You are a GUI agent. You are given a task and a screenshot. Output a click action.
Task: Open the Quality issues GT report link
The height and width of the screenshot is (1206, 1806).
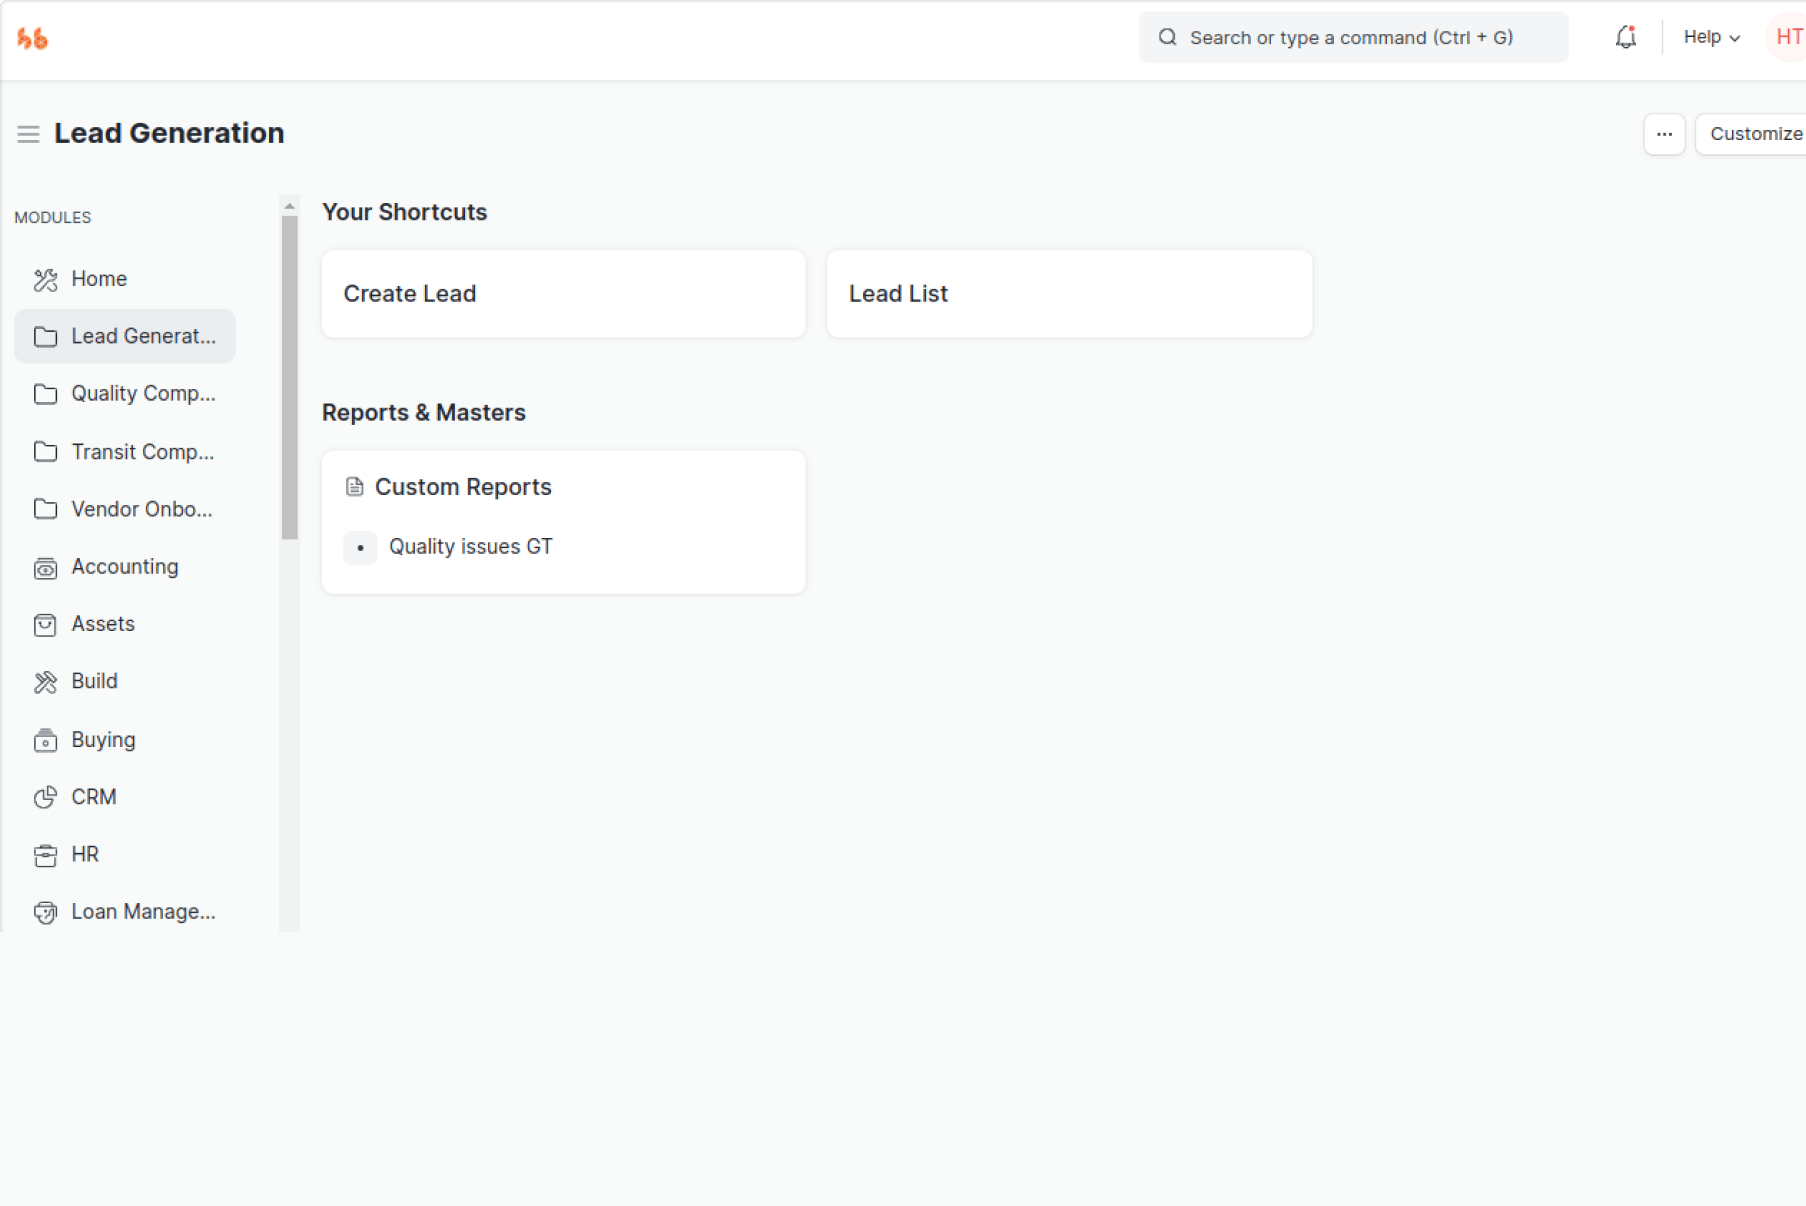470,547
